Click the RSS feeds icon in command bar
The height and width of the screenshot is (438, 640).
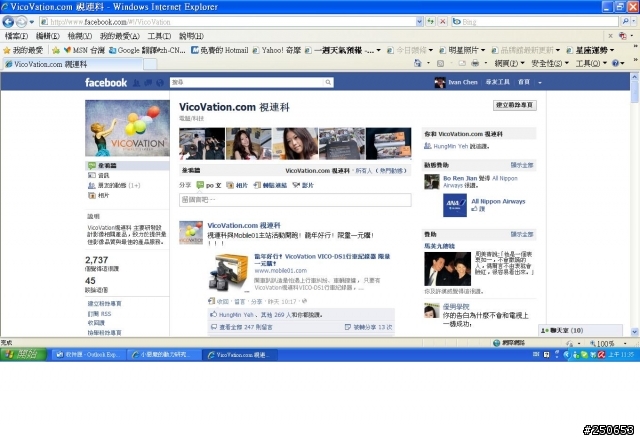tap(440, 63)
